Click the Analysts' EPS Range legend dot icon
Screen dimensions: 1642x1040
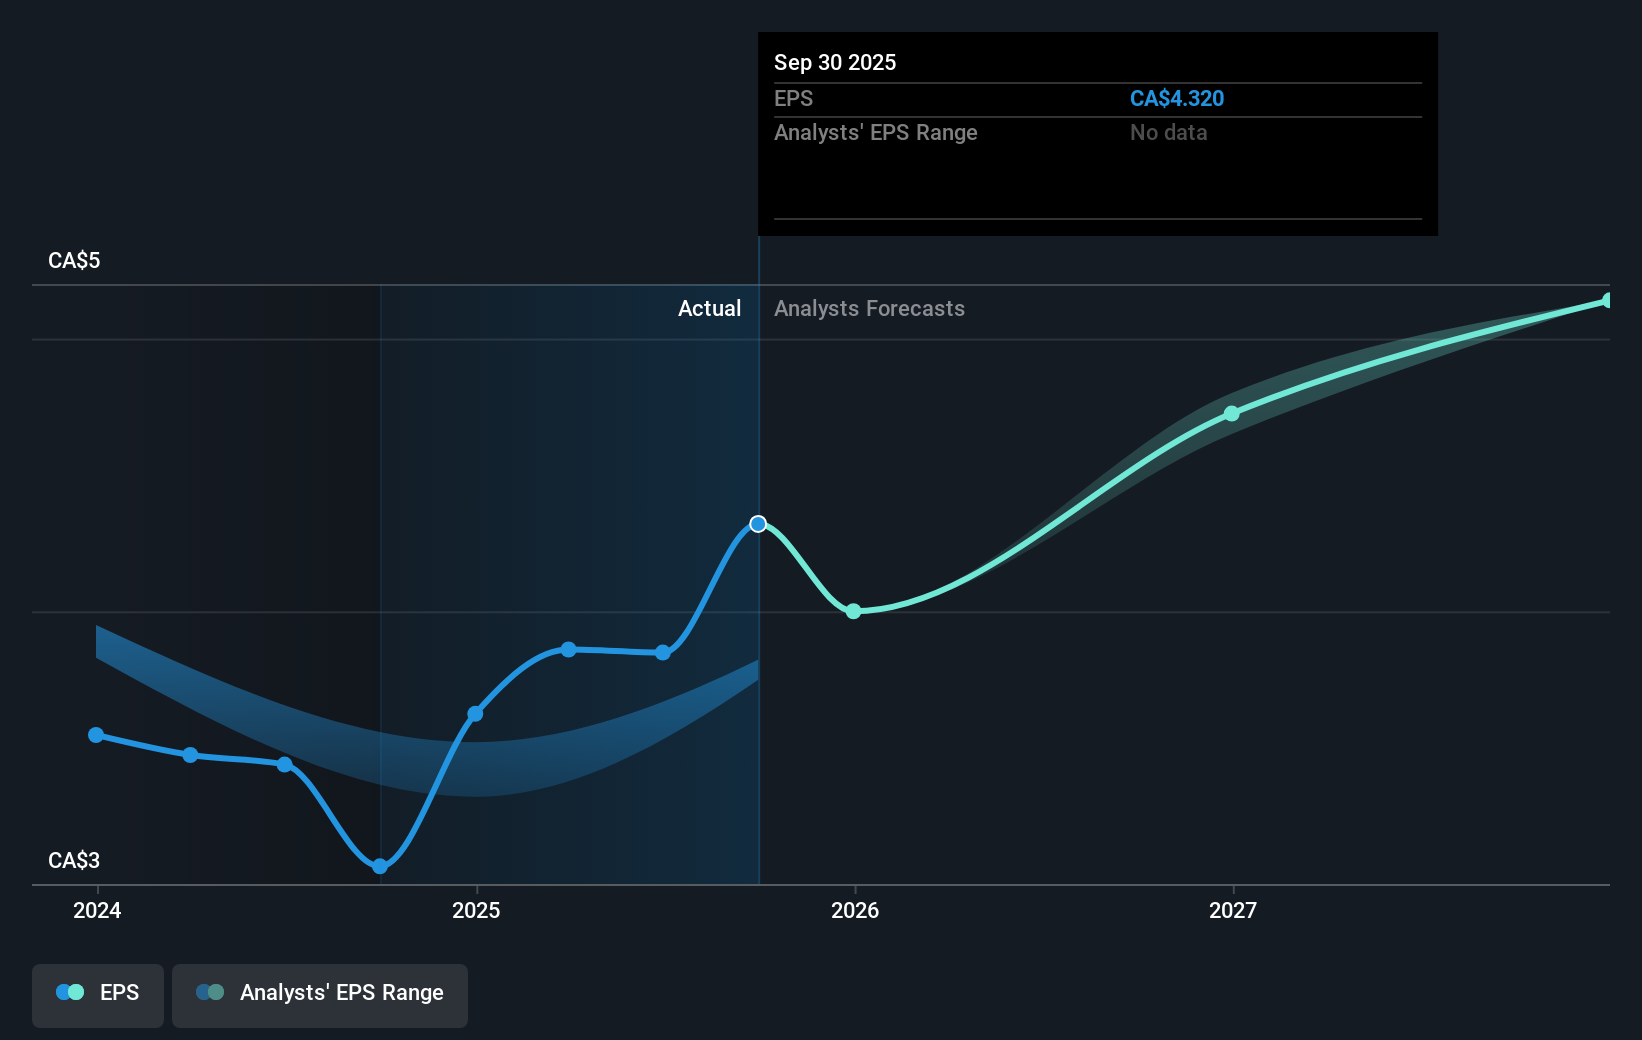[210, 992]
